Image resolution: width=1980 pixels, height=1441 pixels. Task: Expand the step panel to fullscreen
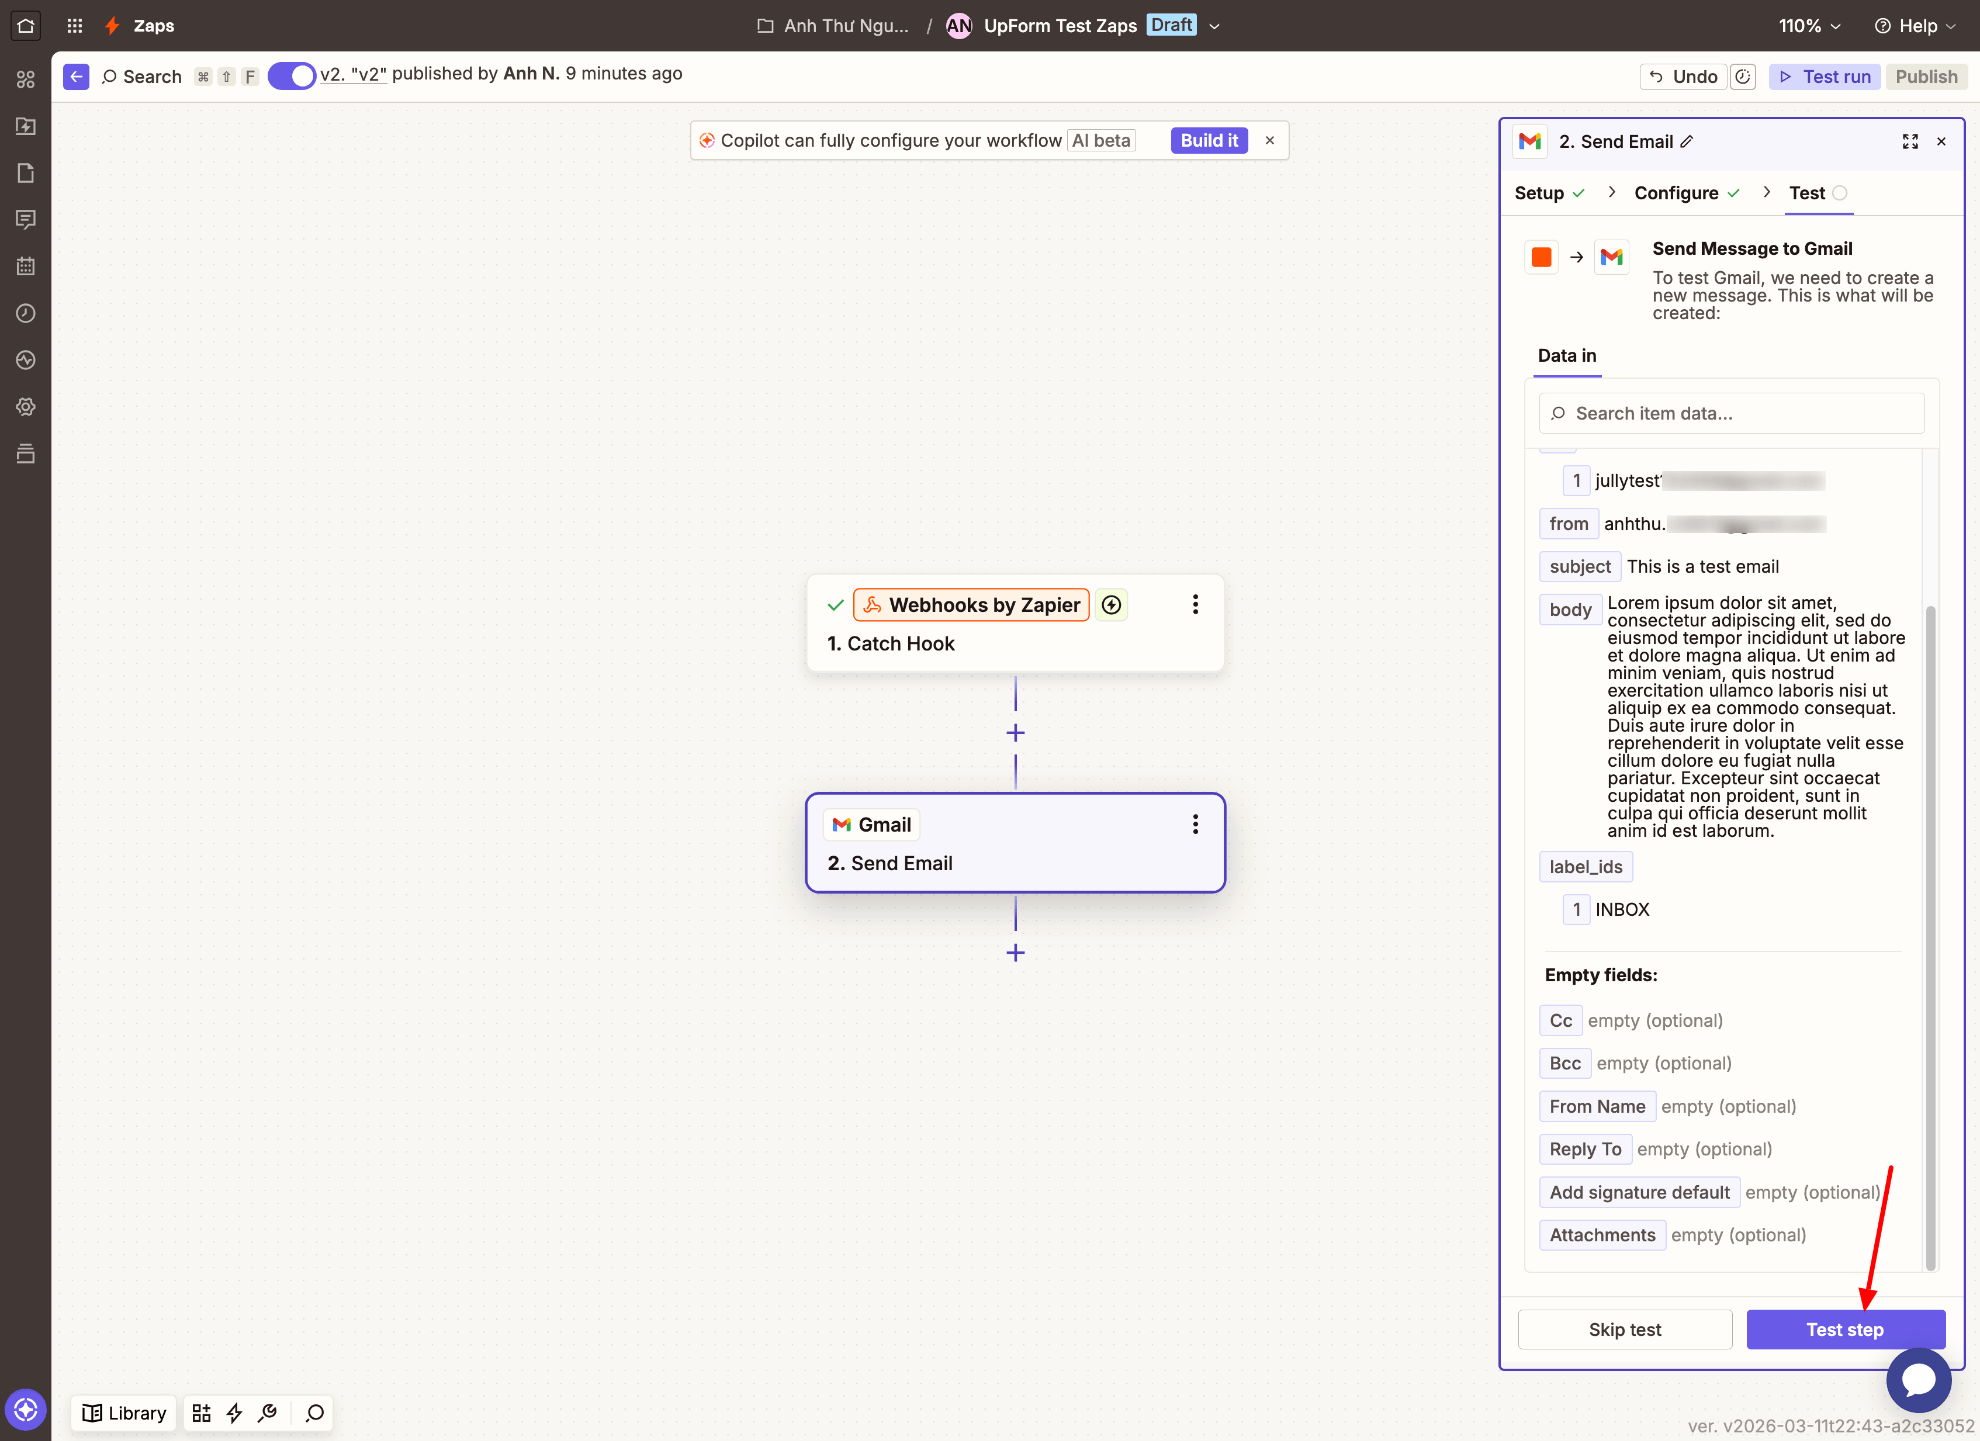(1910, 142)
